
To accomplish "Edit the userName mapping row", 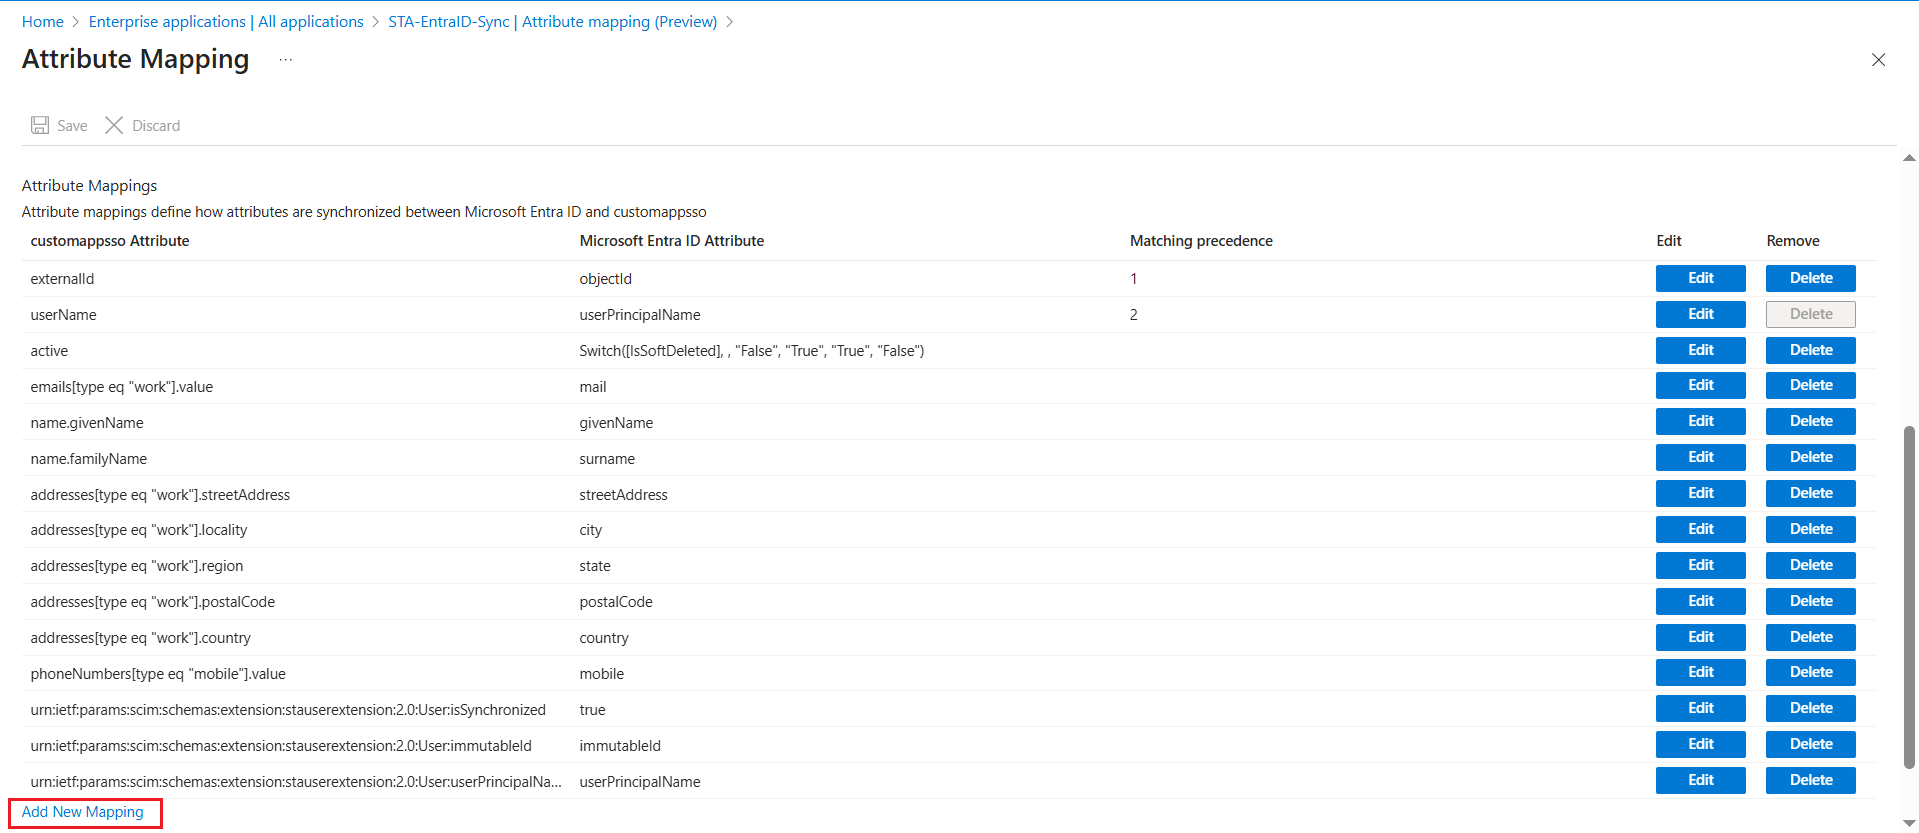I will tap(1700, 314).
